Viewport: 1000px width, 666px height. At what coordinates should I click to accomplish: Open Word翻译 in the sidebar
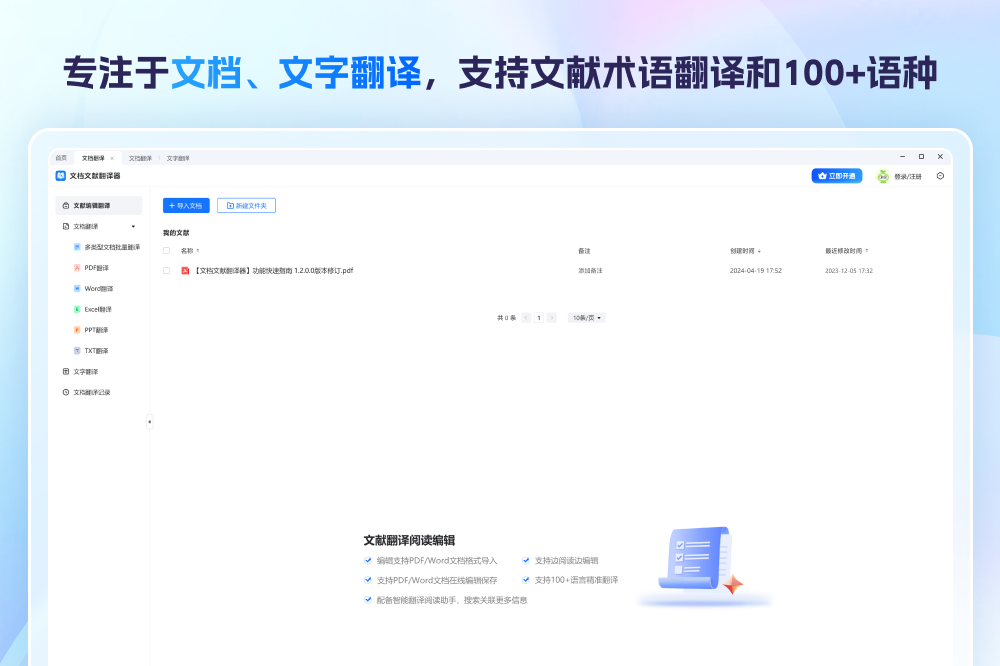point(98,289)
